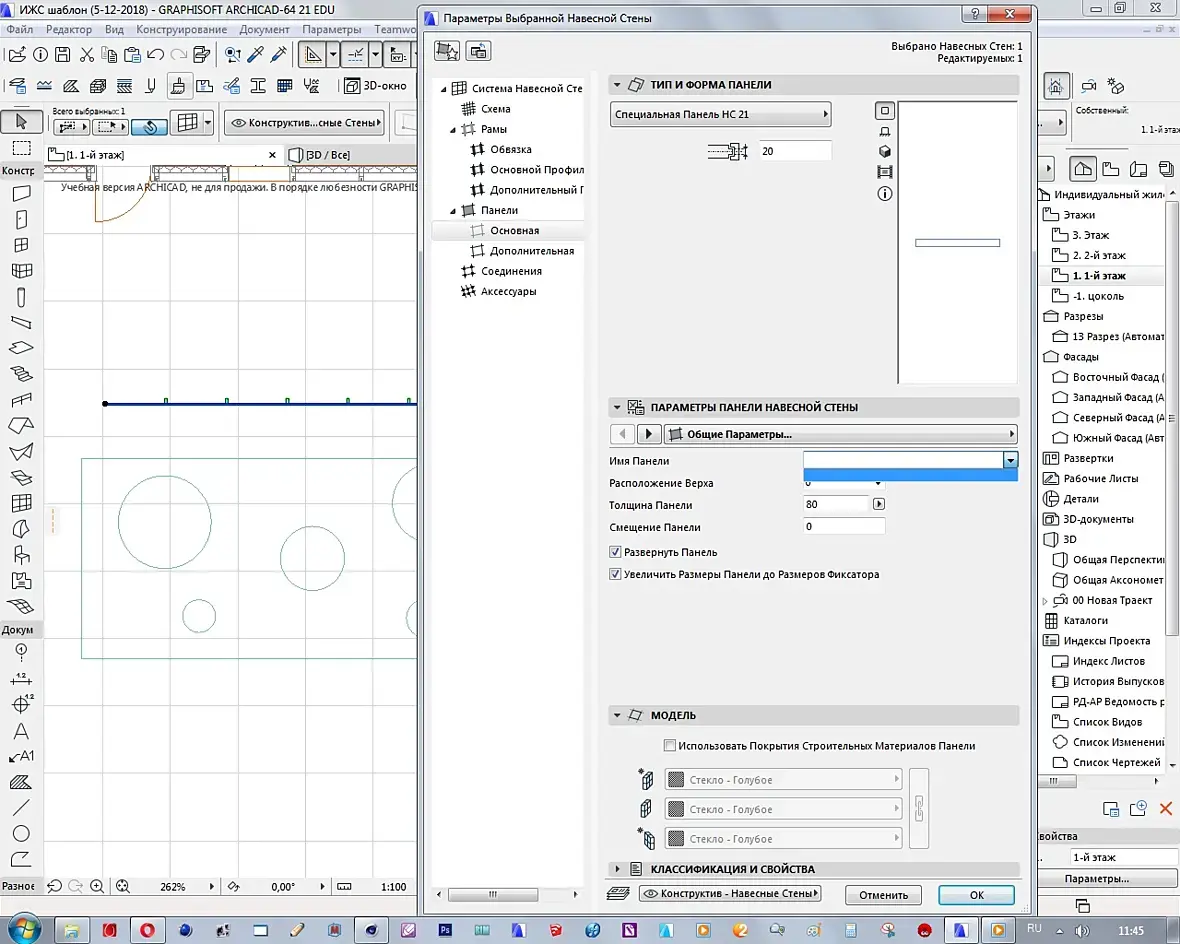Confirm dialog with OK button

tap(976, 895)
